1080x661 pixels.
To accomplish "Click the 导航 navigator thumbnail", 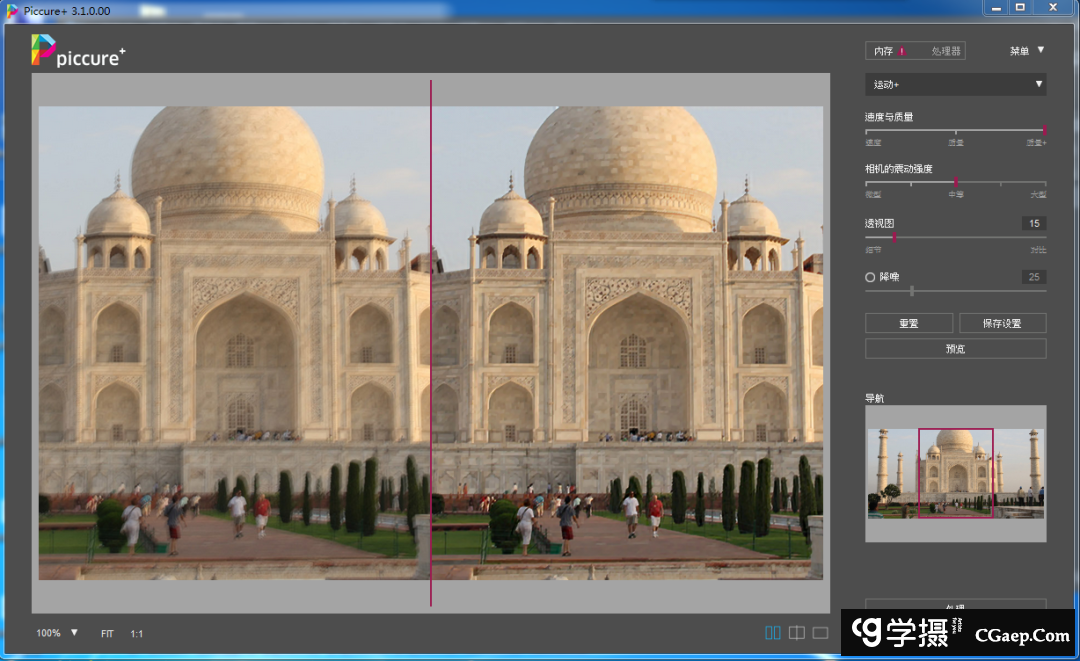I will click(x=955, y=473).
